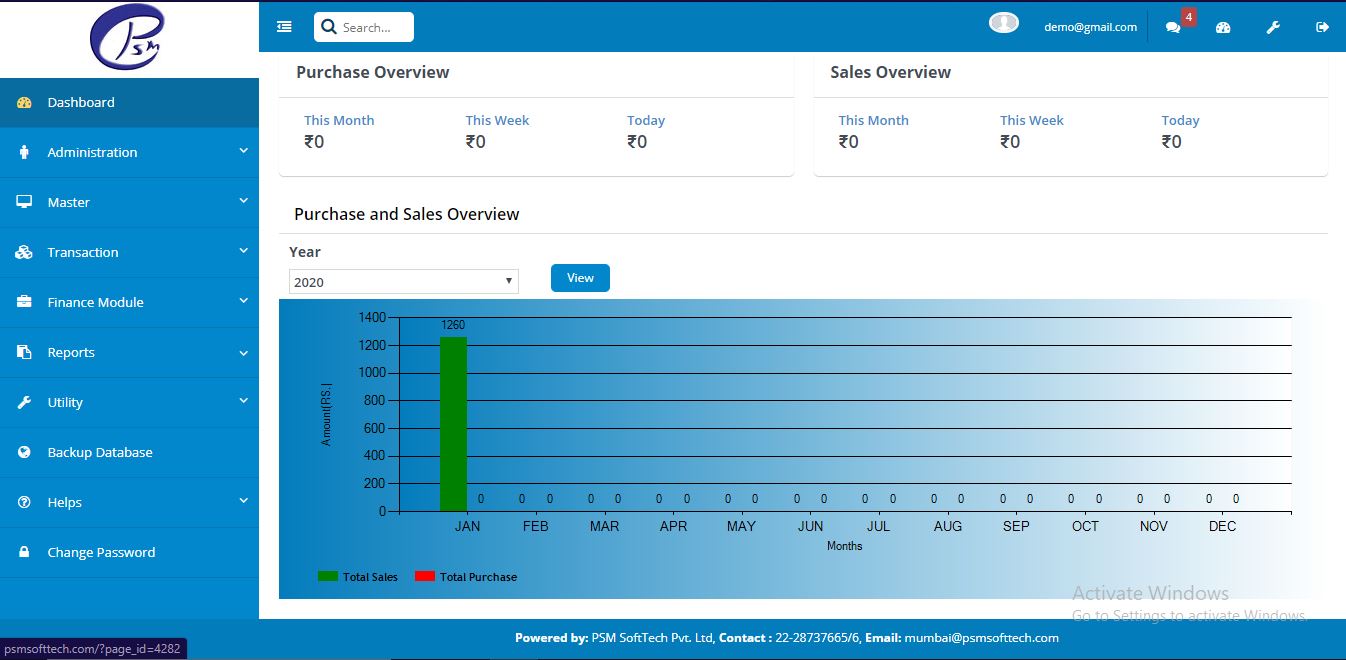Click the mumbai@psmsofttech.com email in footer

point(981,637)
